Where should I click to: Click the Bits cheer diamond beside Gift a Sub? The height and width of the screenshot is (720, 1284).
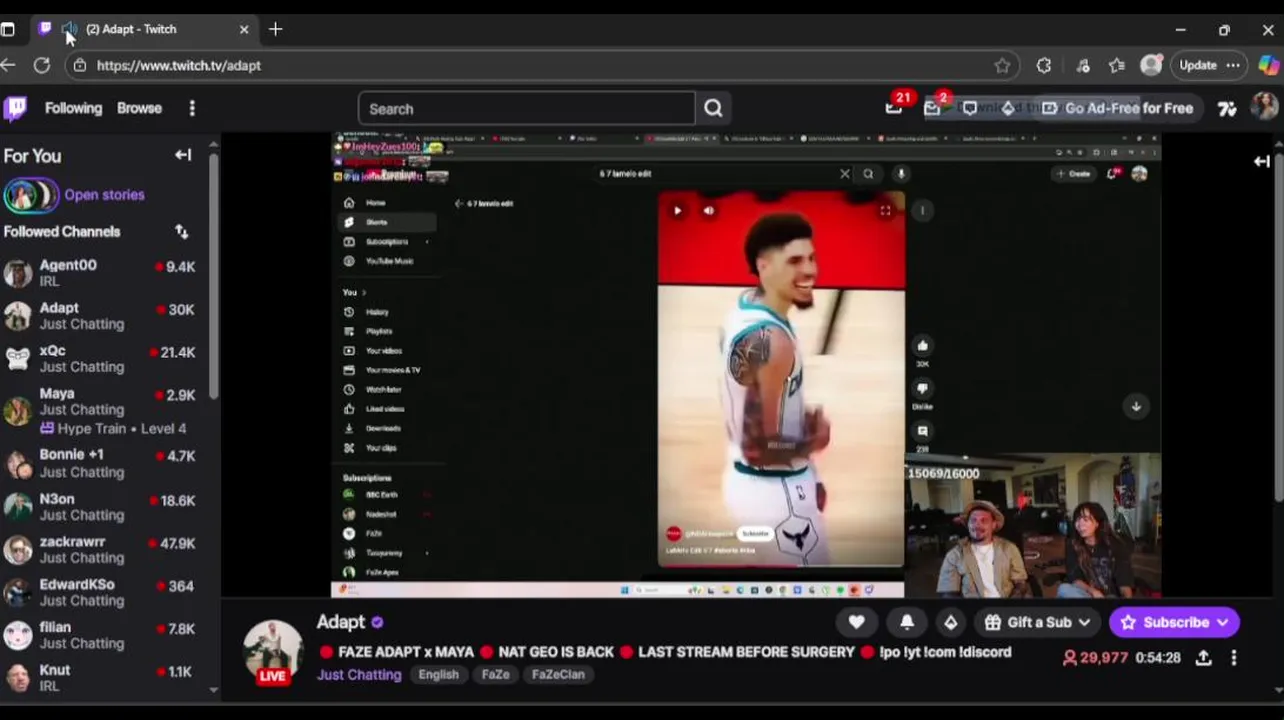(x=950, y=622)
